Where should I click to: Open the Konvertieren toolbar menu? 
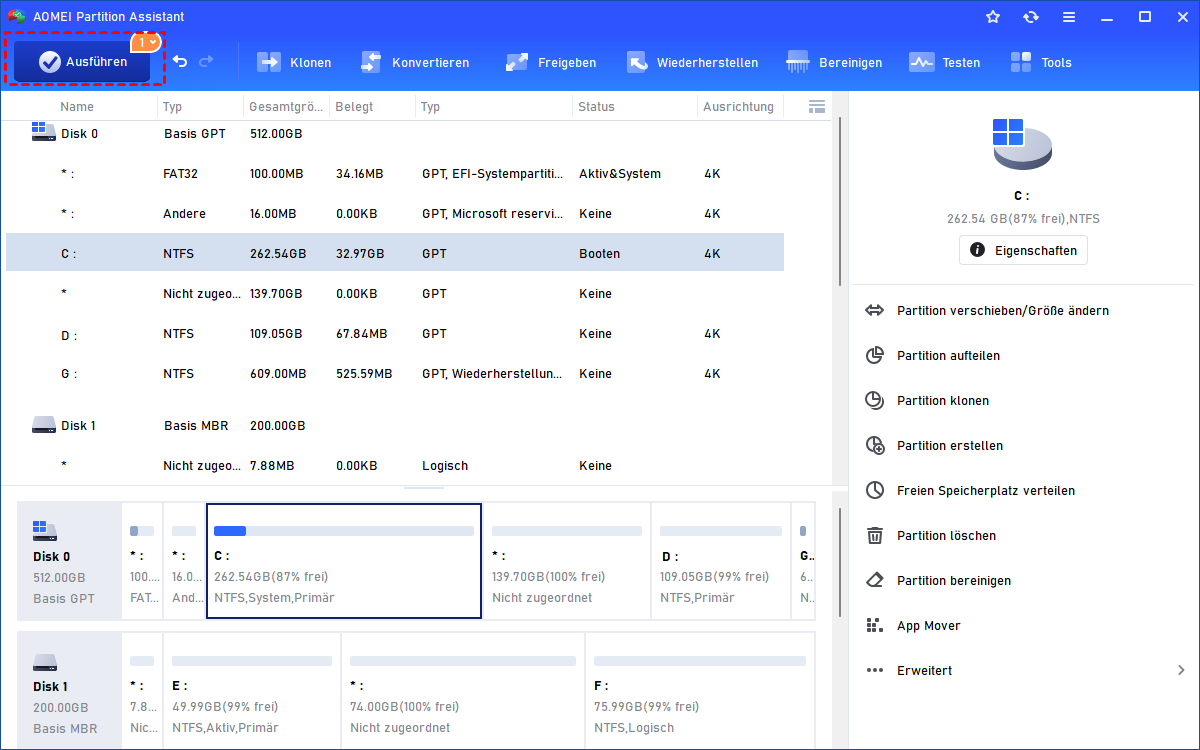(414, 62)
